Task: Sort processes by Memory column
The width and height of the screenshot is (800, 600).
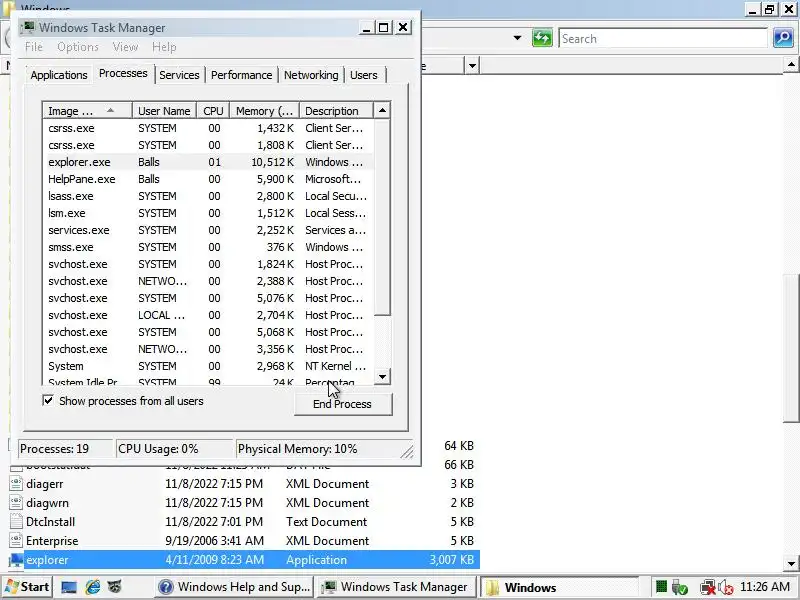Action: pos(264,111)
